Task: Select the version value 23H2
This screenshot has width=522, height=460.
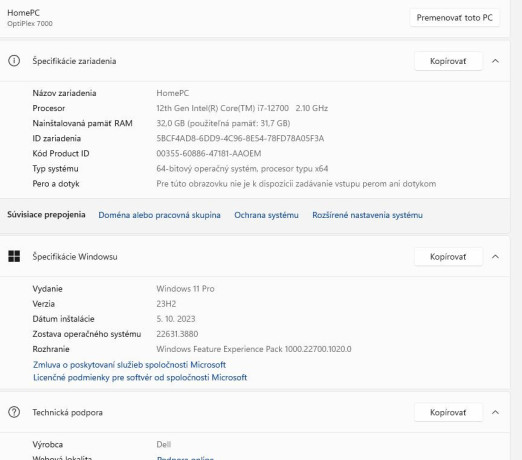Action: coord(166,304)
